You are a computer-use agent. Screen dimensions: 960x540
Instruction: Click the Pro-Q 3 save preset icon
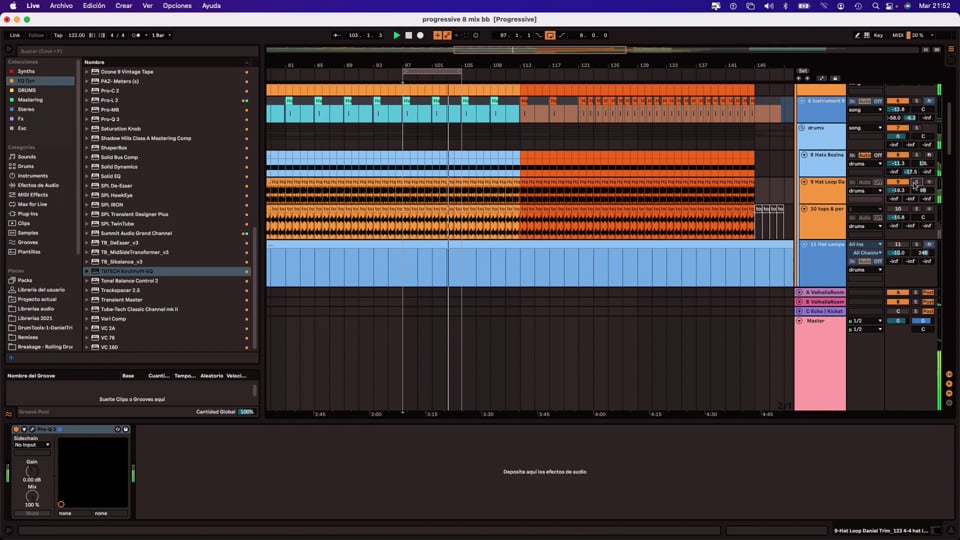(126, 429)
